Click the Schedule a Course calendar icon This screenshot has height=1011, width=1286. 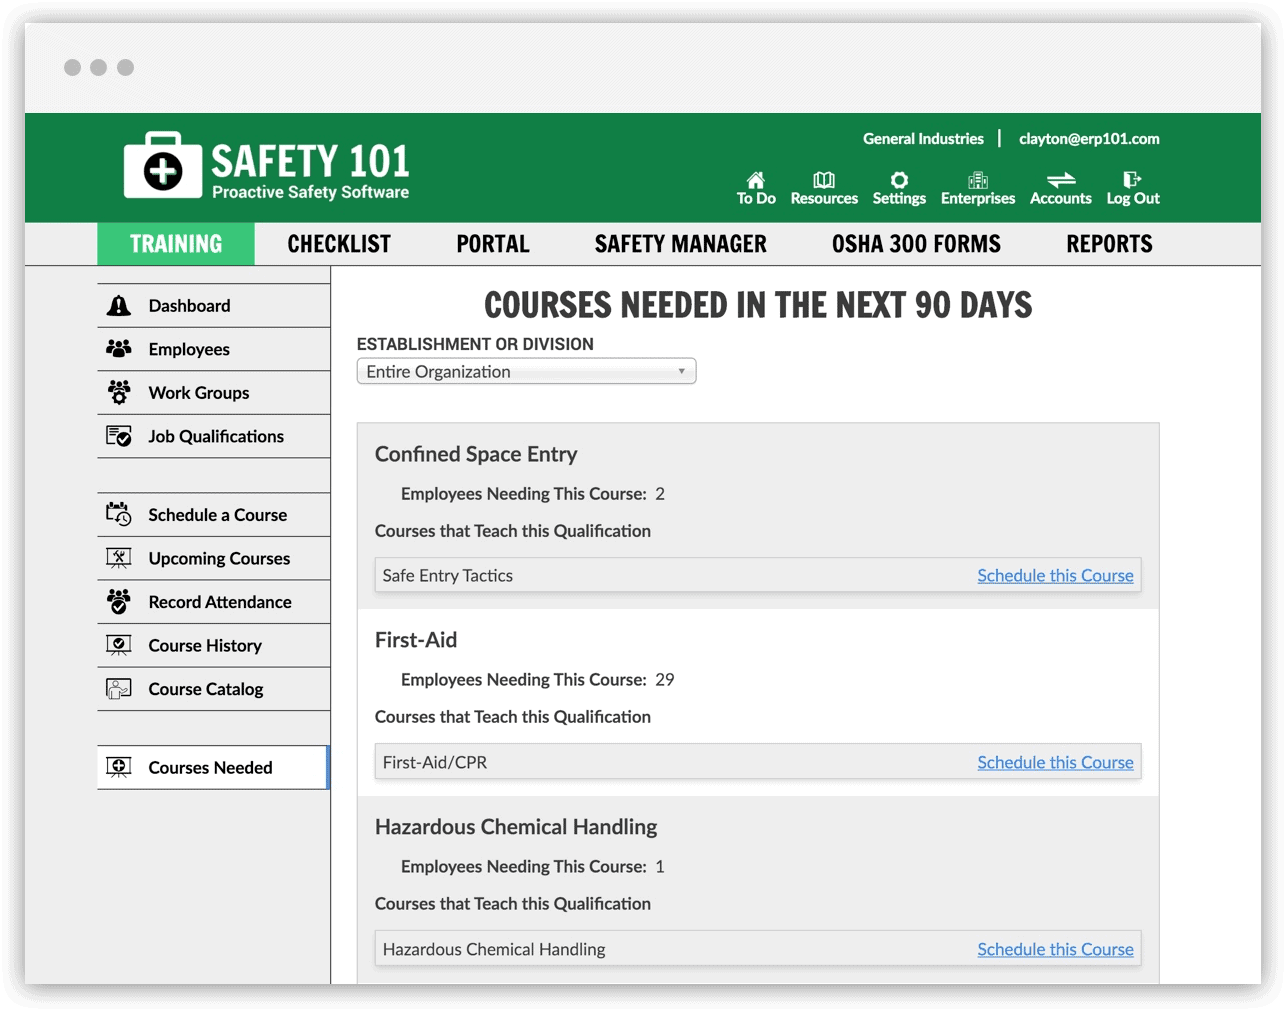pos(119,515)
